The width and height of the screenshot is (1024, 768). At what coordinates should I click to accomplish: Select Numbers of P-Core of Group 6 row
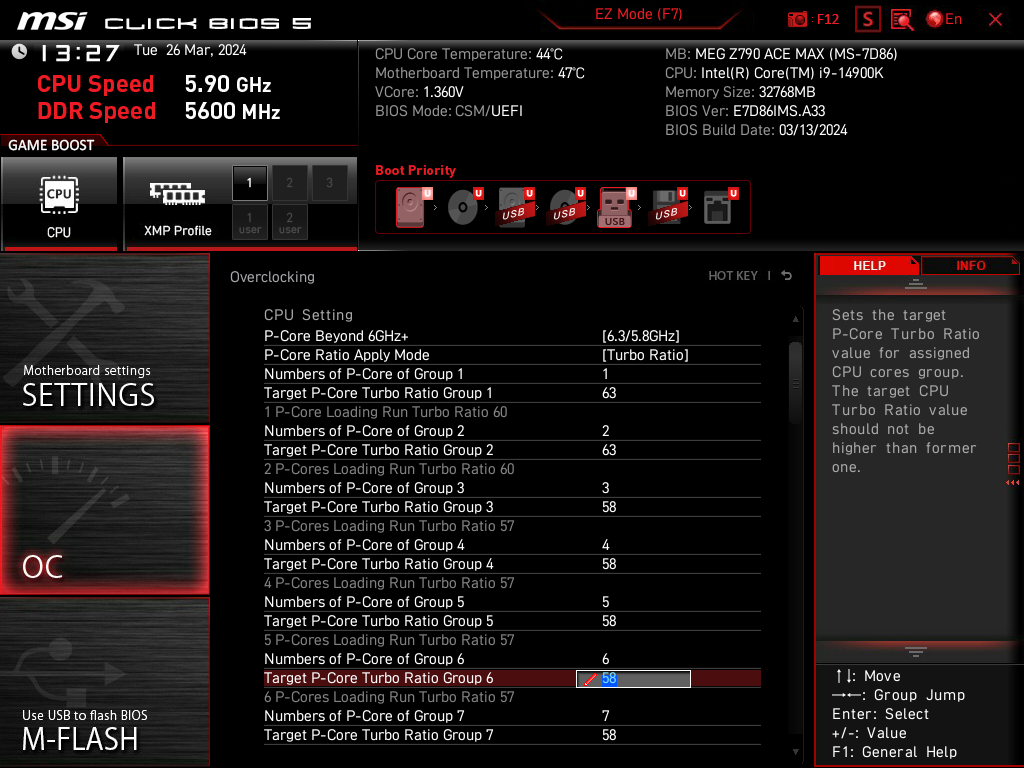[x=512, y=659]
